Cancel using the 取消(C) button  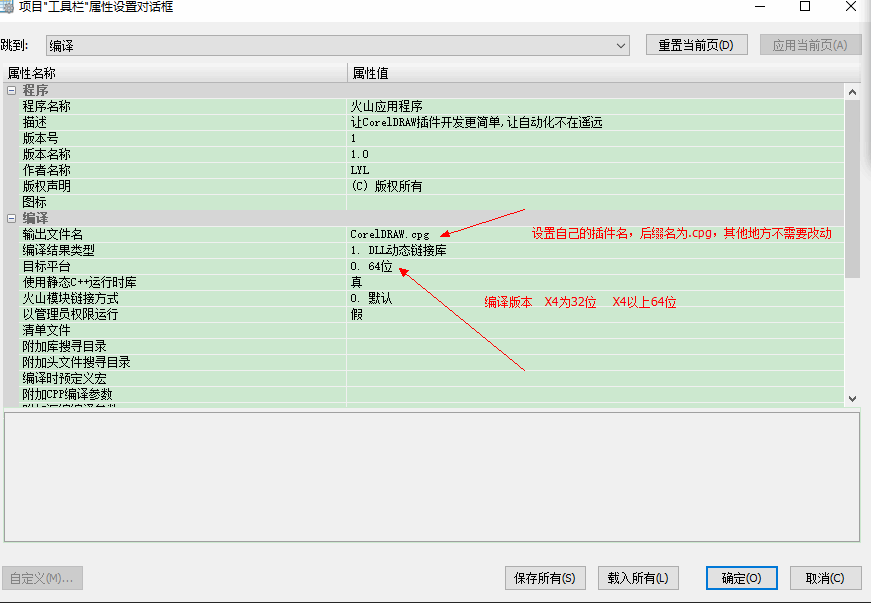pos(825,578)
